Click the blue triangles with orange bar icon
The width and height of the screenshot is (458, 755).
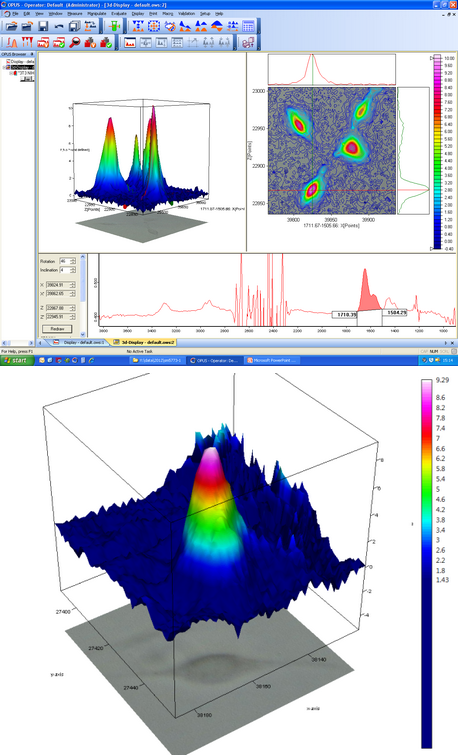click(x=138, y=26)
